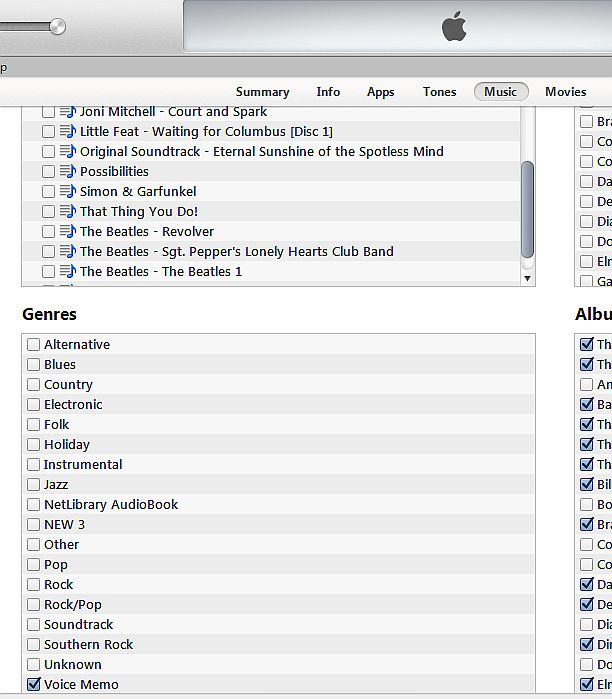612x699 pixels.
Task: Enable the Holiday genre
Action: [x=33, y=444]
